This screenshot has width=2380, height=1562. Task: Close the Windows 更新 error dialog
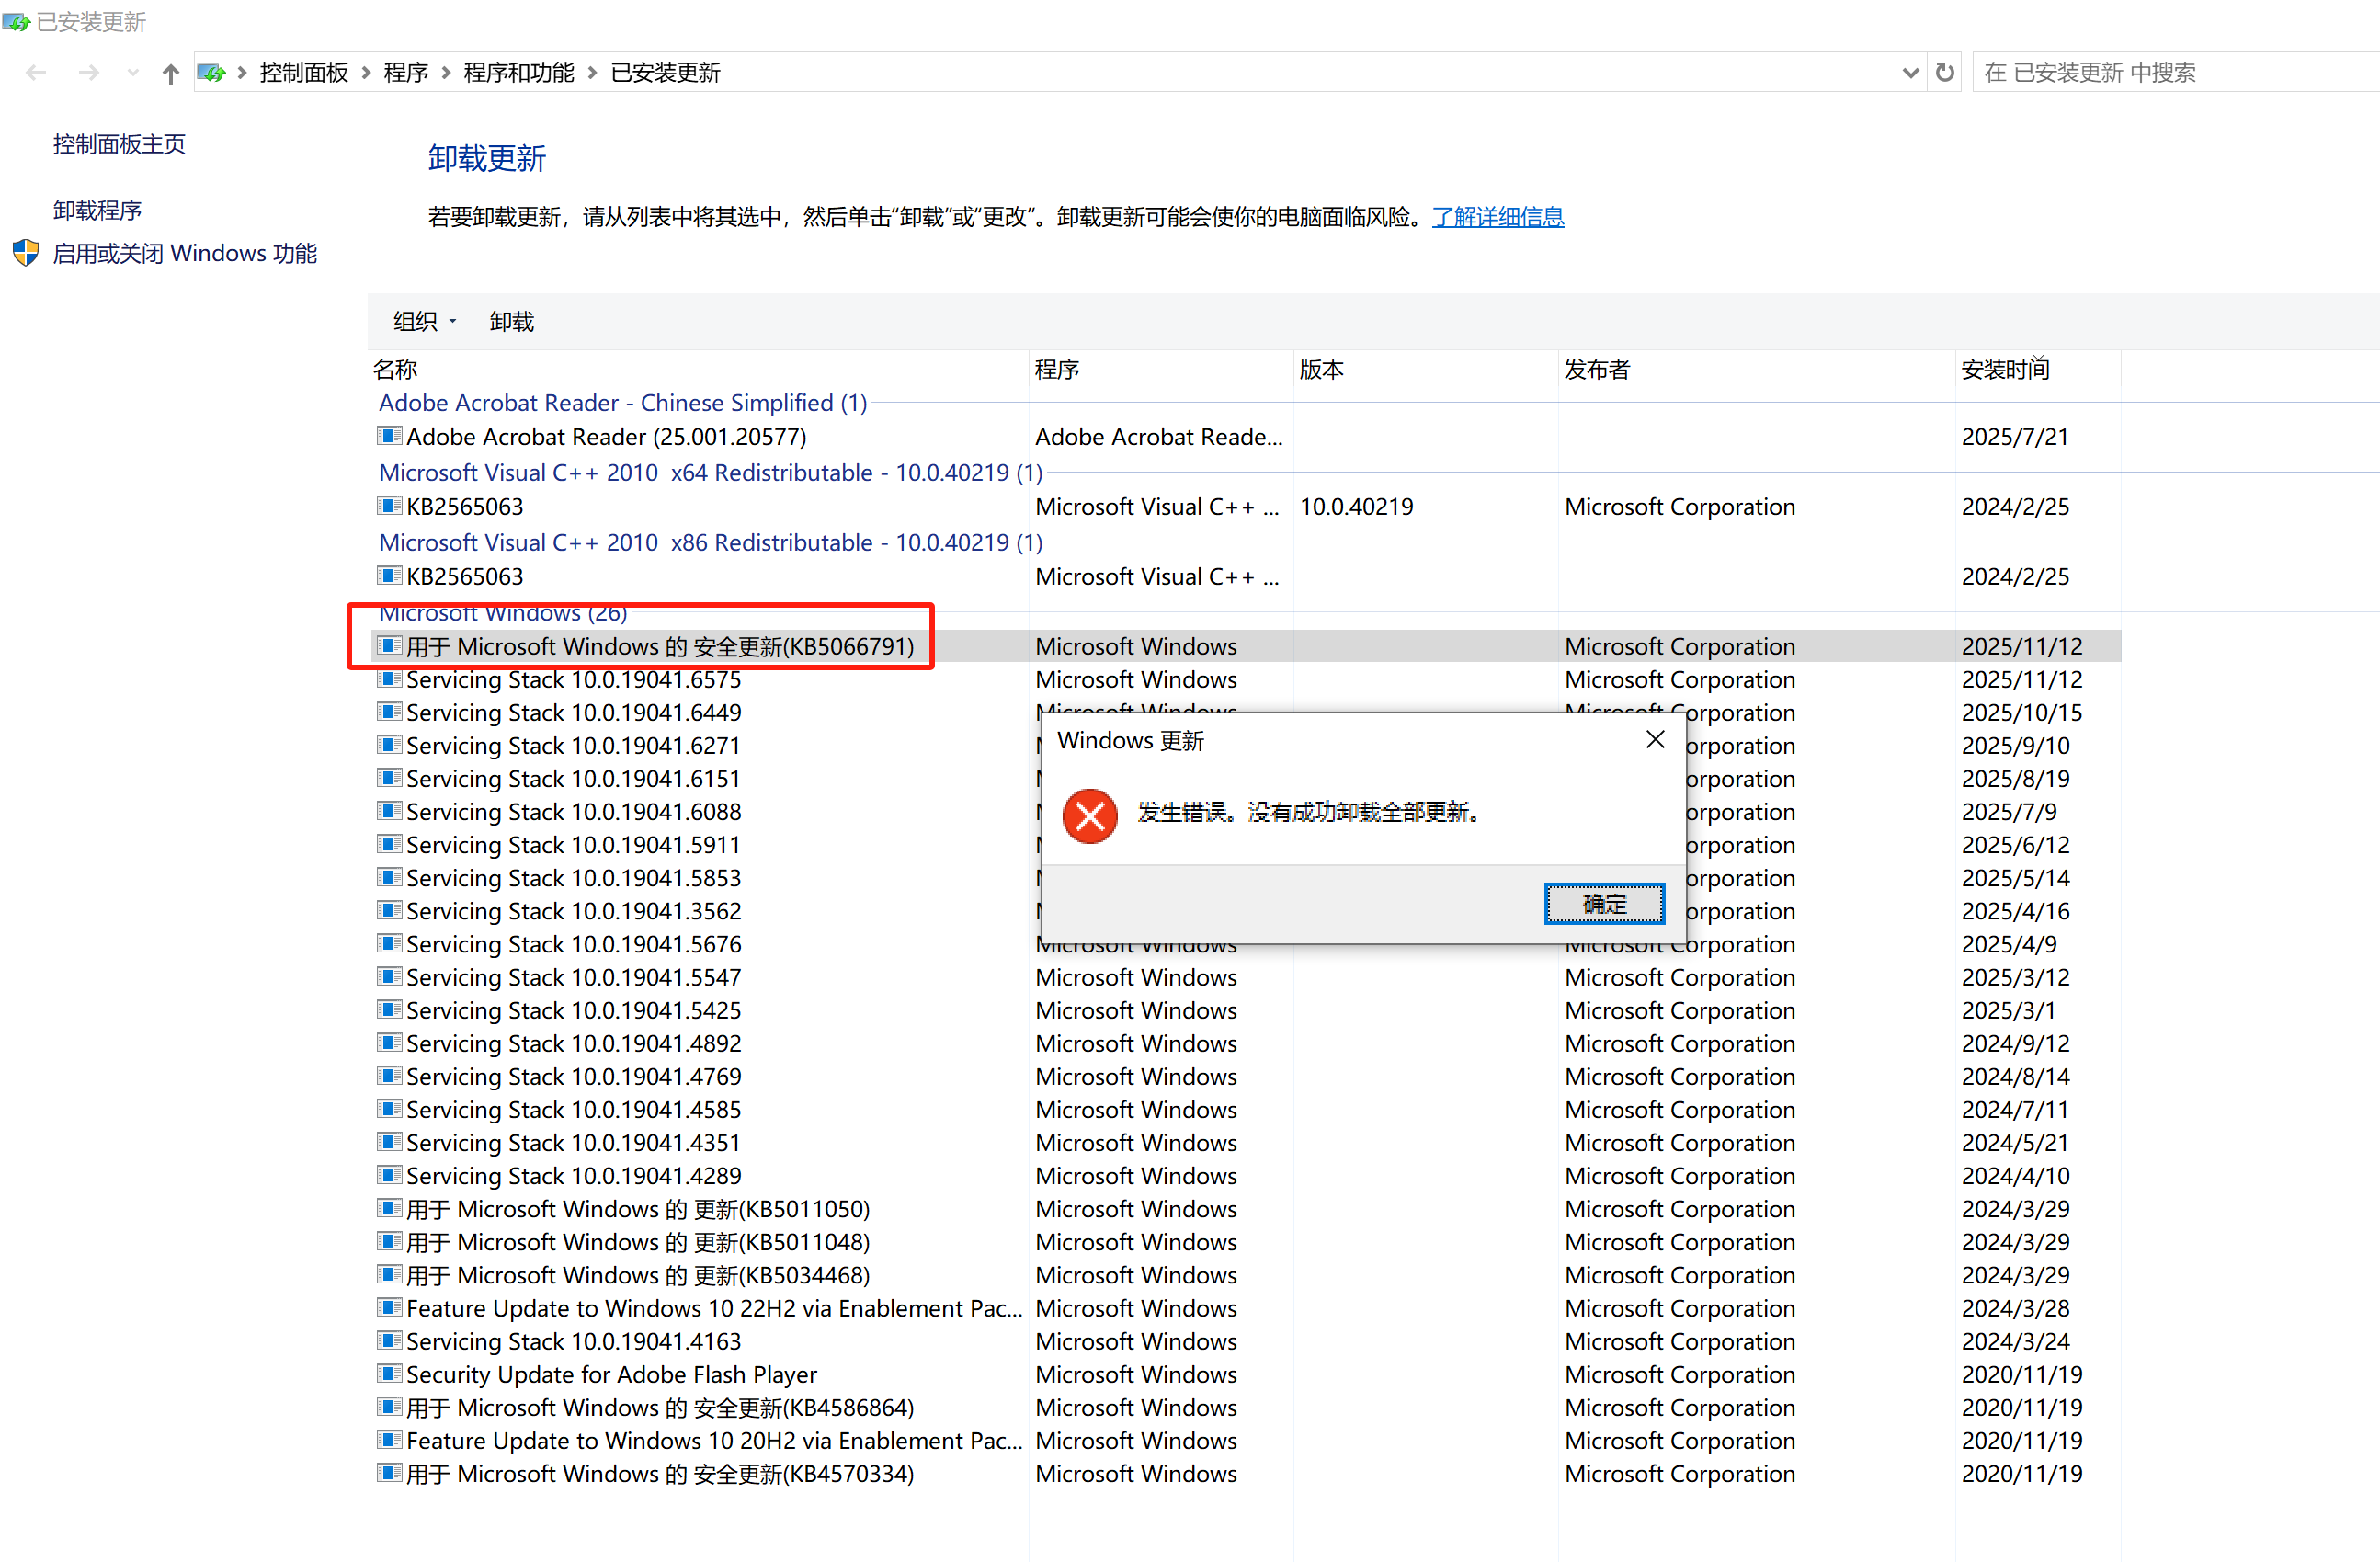point(1654,739)
